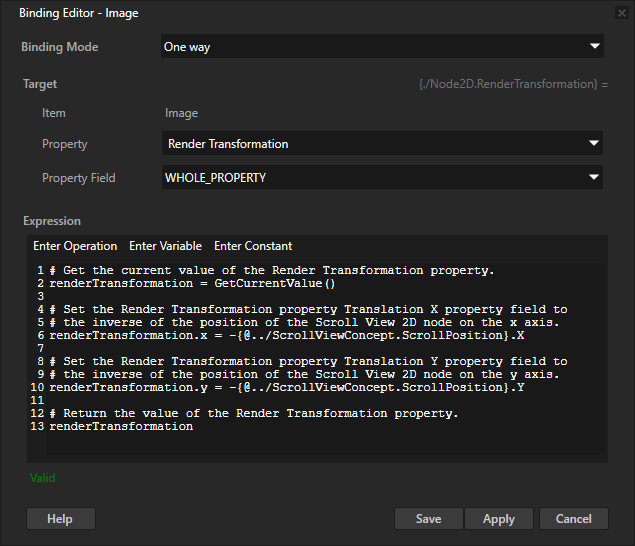Image resolution: width=635 pixels, height=546 pixels.
Task: Open the Enter Operation menu
Action: (75, 246)
